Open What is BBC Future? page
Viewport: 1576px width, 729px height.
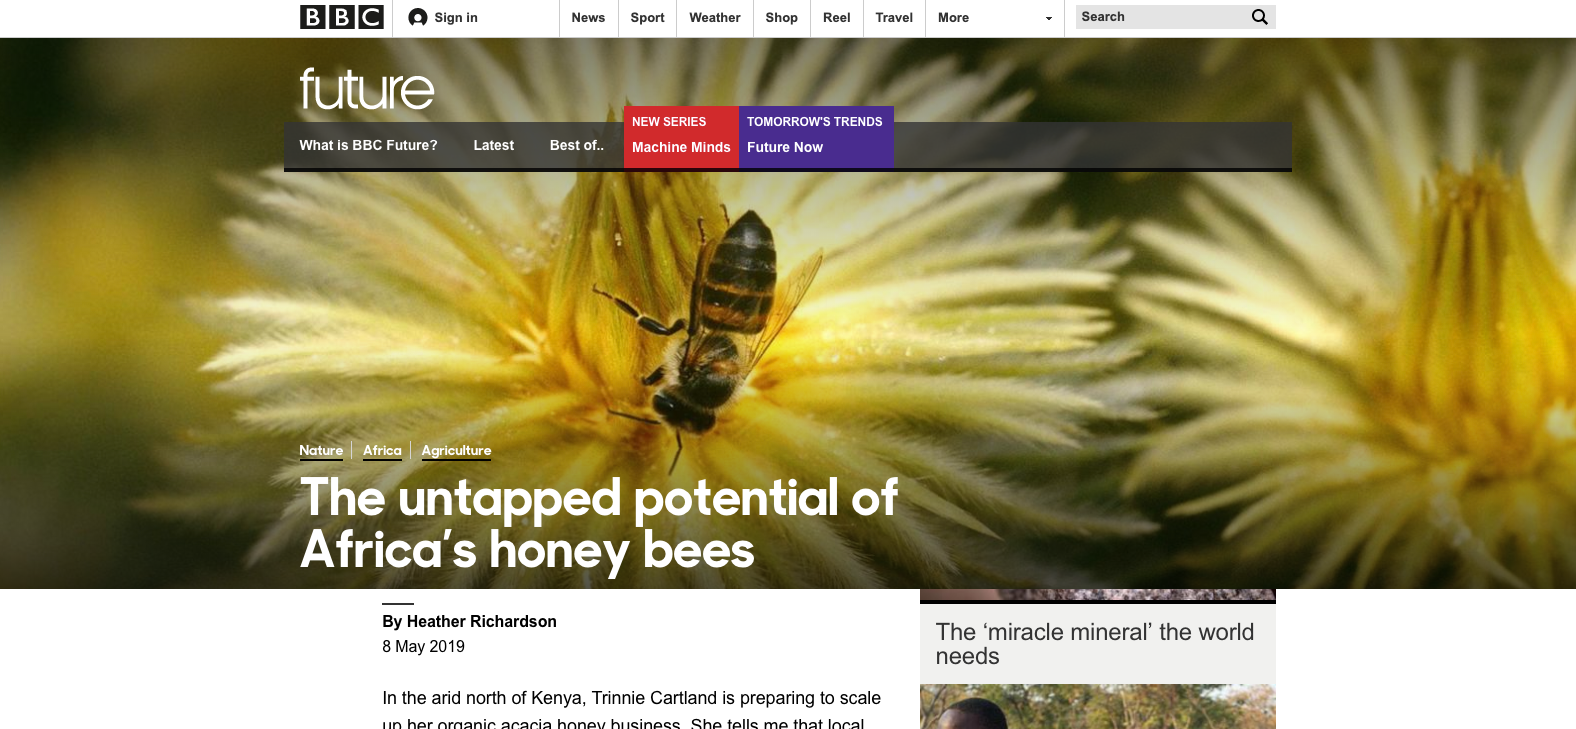coord(368,145)
